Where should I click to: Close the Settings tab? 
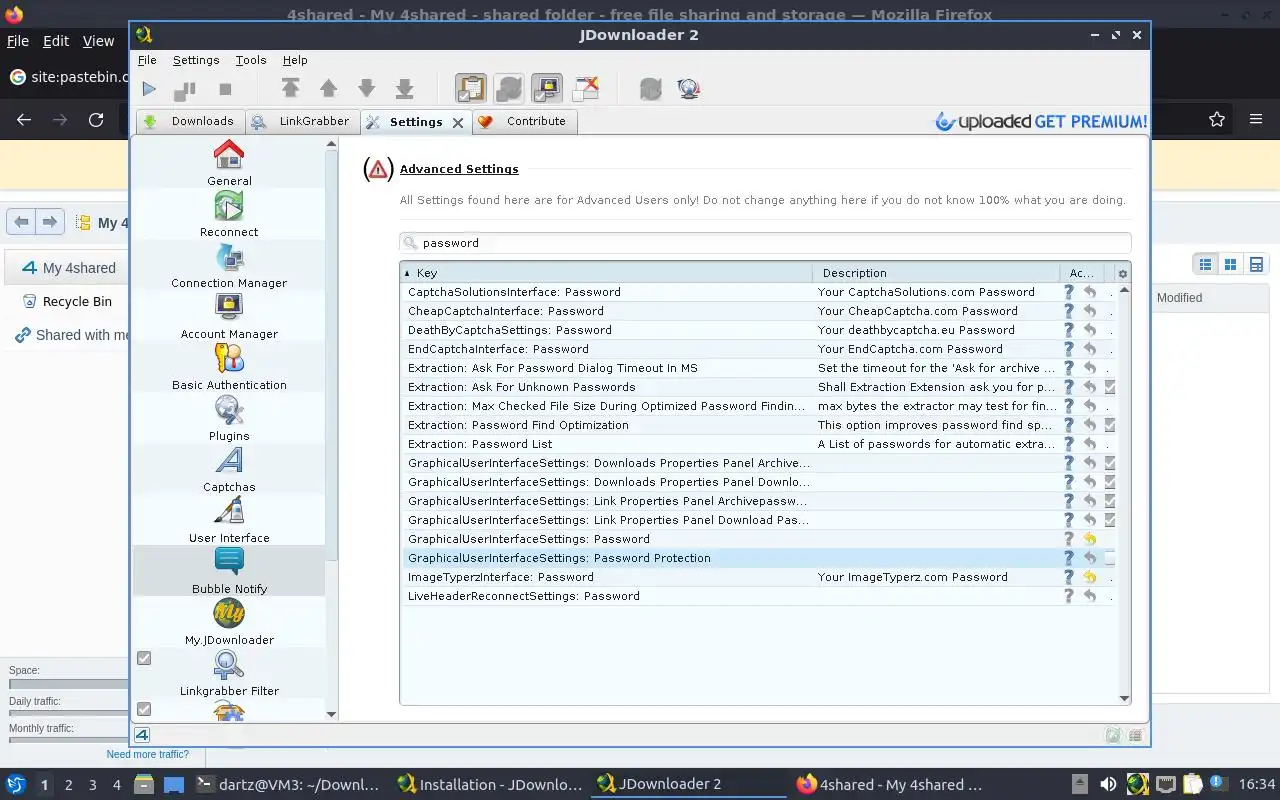coord(458,122)
